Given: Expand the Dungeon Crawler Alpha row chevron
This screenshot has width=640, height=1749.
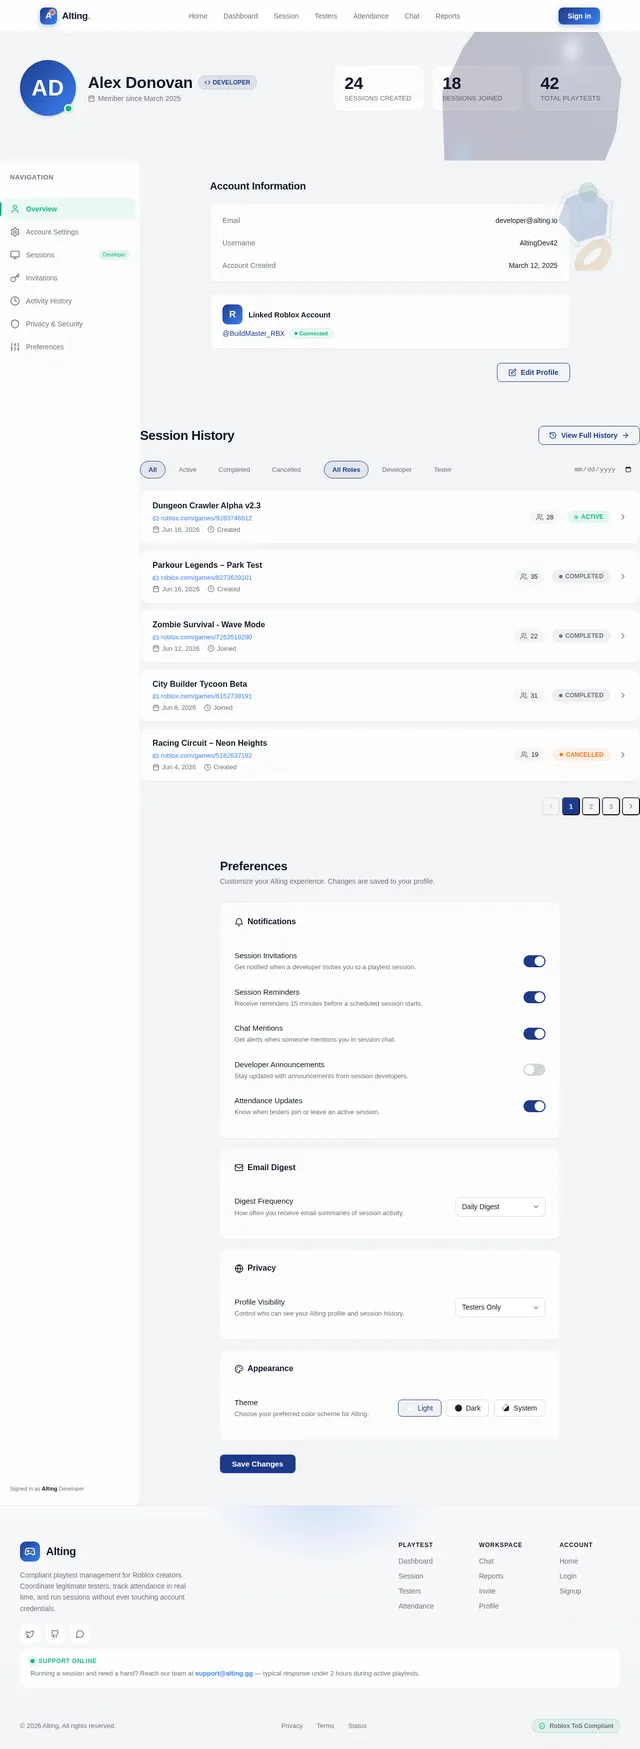Looking at the screenshot, I should point(623,517).
